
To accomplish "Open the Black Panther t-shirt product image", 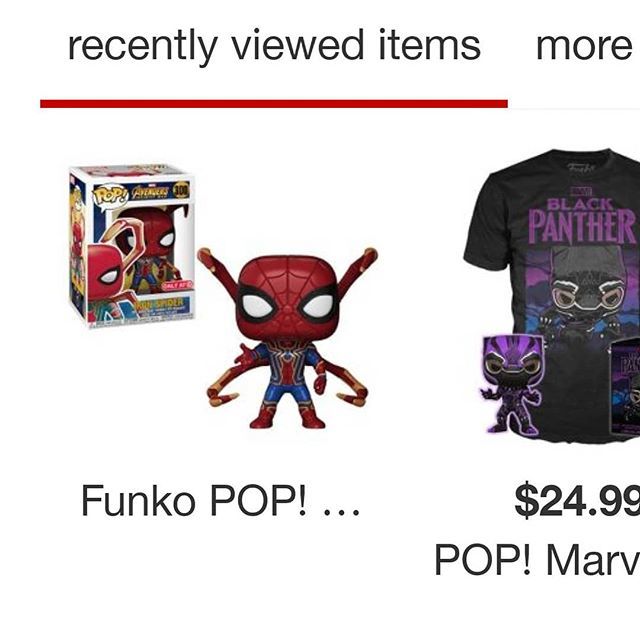I will coord(552,293).
